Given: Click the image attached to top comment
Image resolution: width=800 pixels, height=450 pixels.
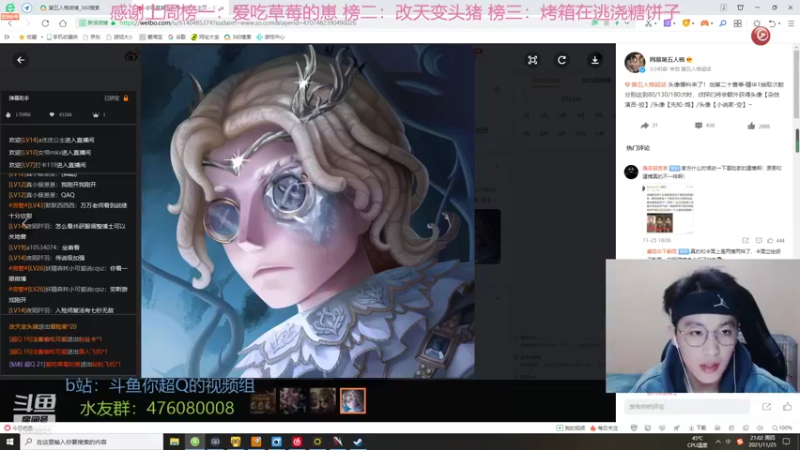Looking at the screenshot, I should 668,209.
